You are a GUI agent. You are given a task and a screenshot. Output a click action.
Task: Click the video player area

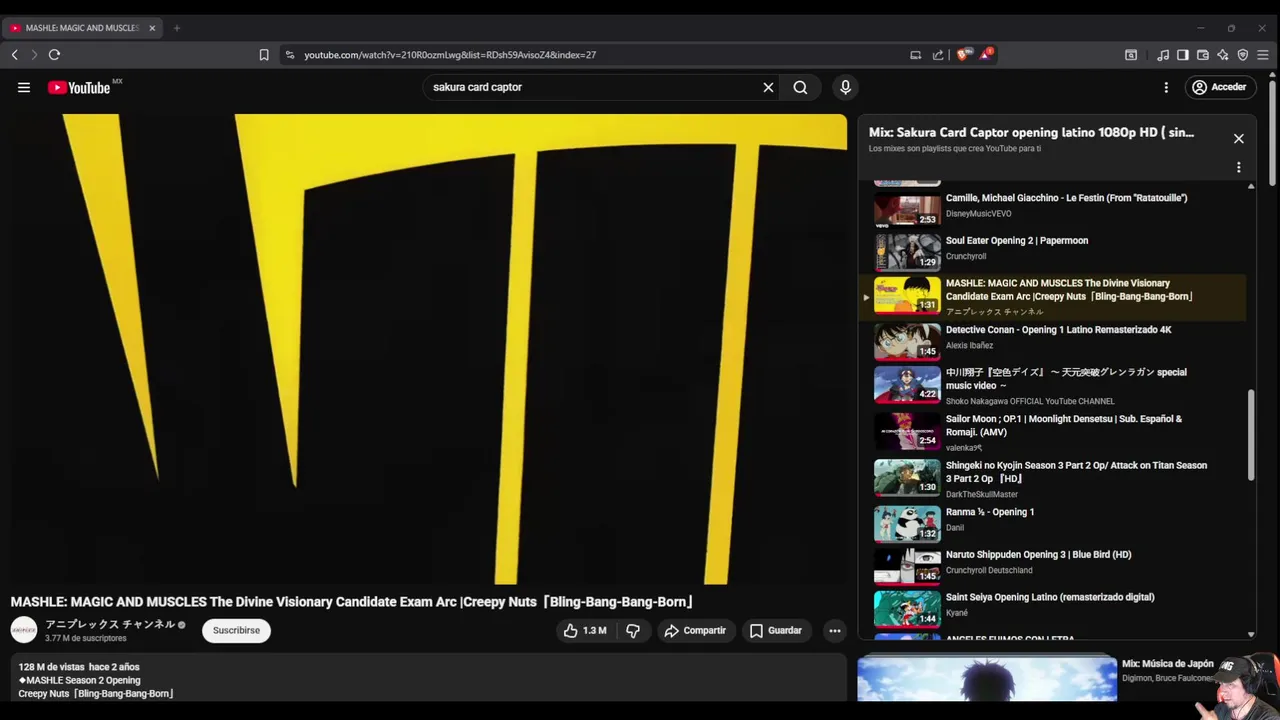click(428, 348)
